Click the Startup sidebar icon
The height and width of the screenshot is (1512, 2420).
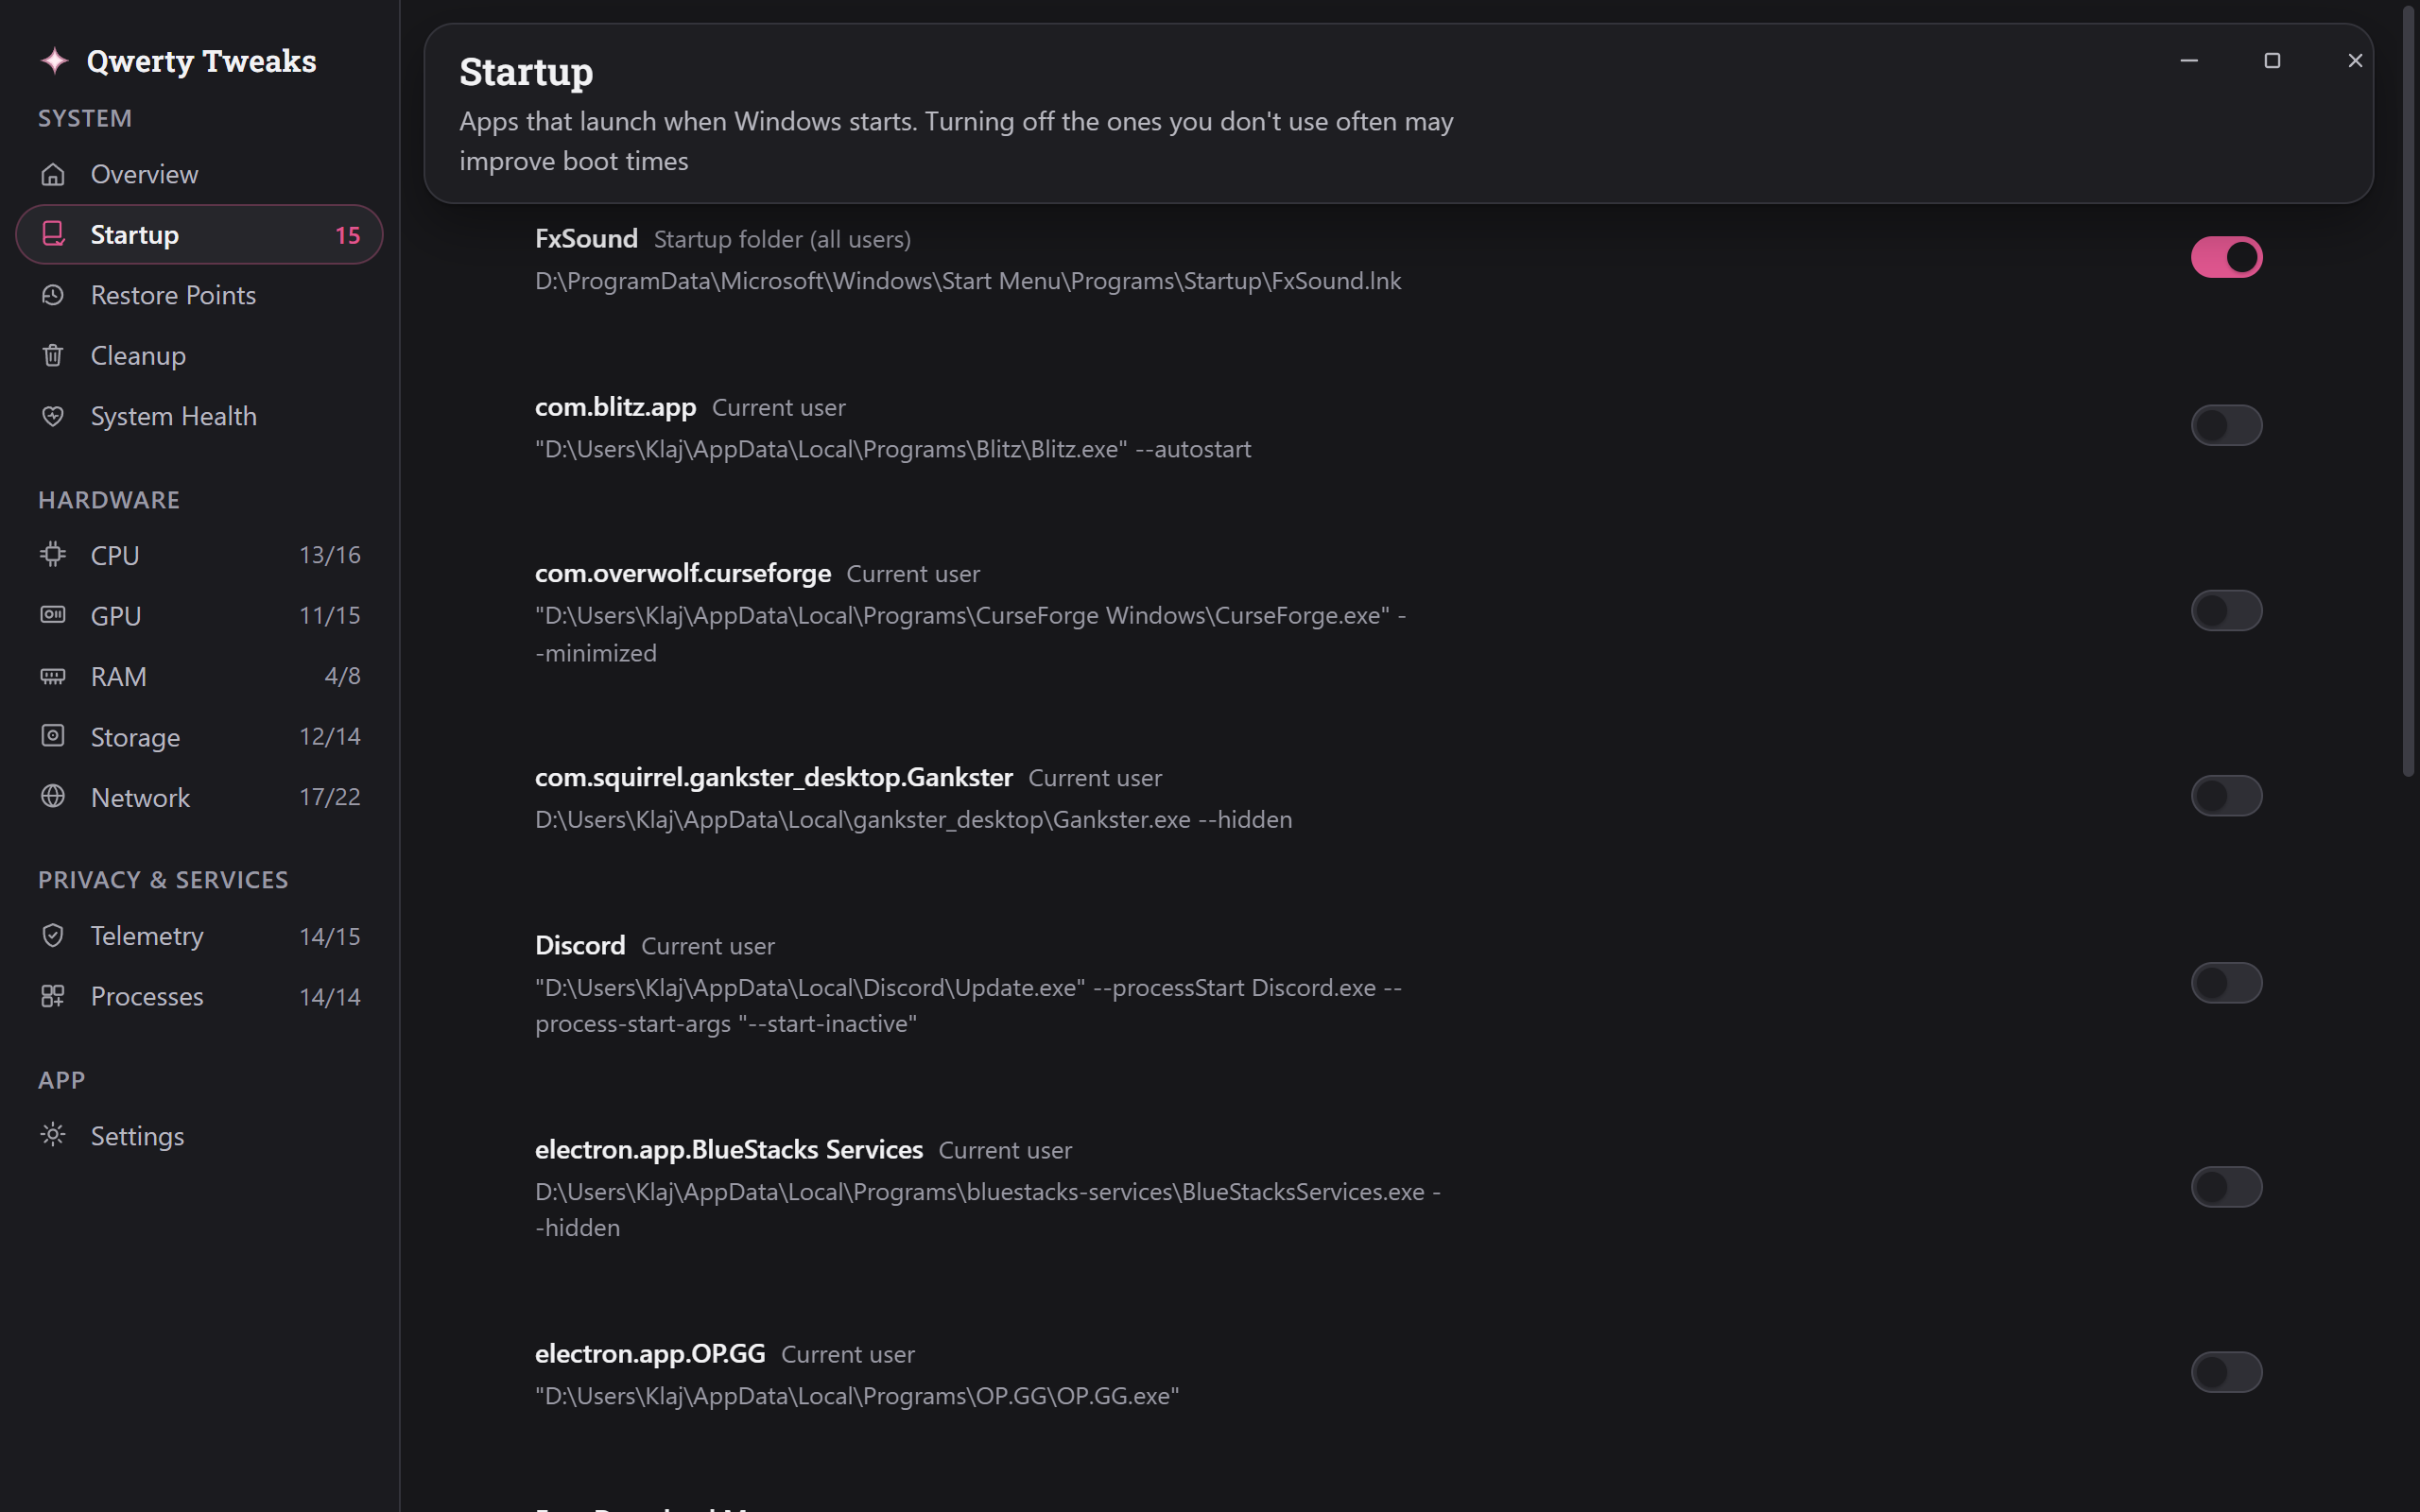point(53,234)
